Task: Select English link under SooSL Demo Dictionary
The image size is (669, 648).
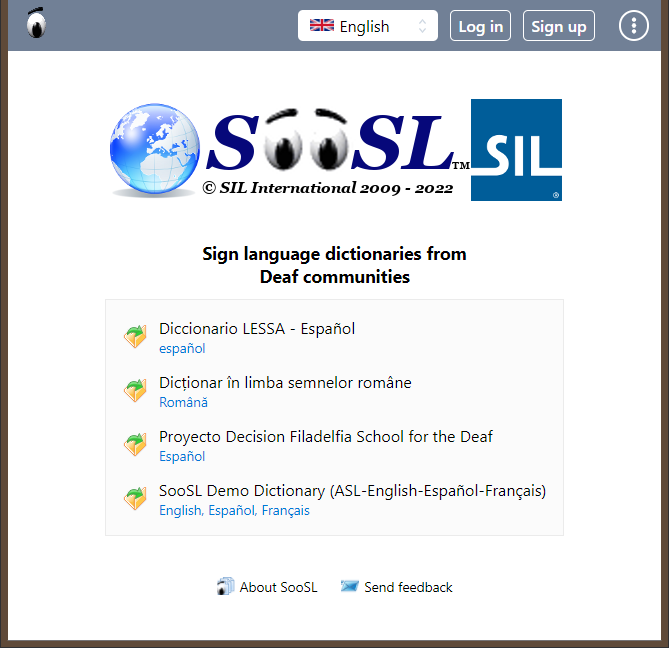Action: coord(180,510)
